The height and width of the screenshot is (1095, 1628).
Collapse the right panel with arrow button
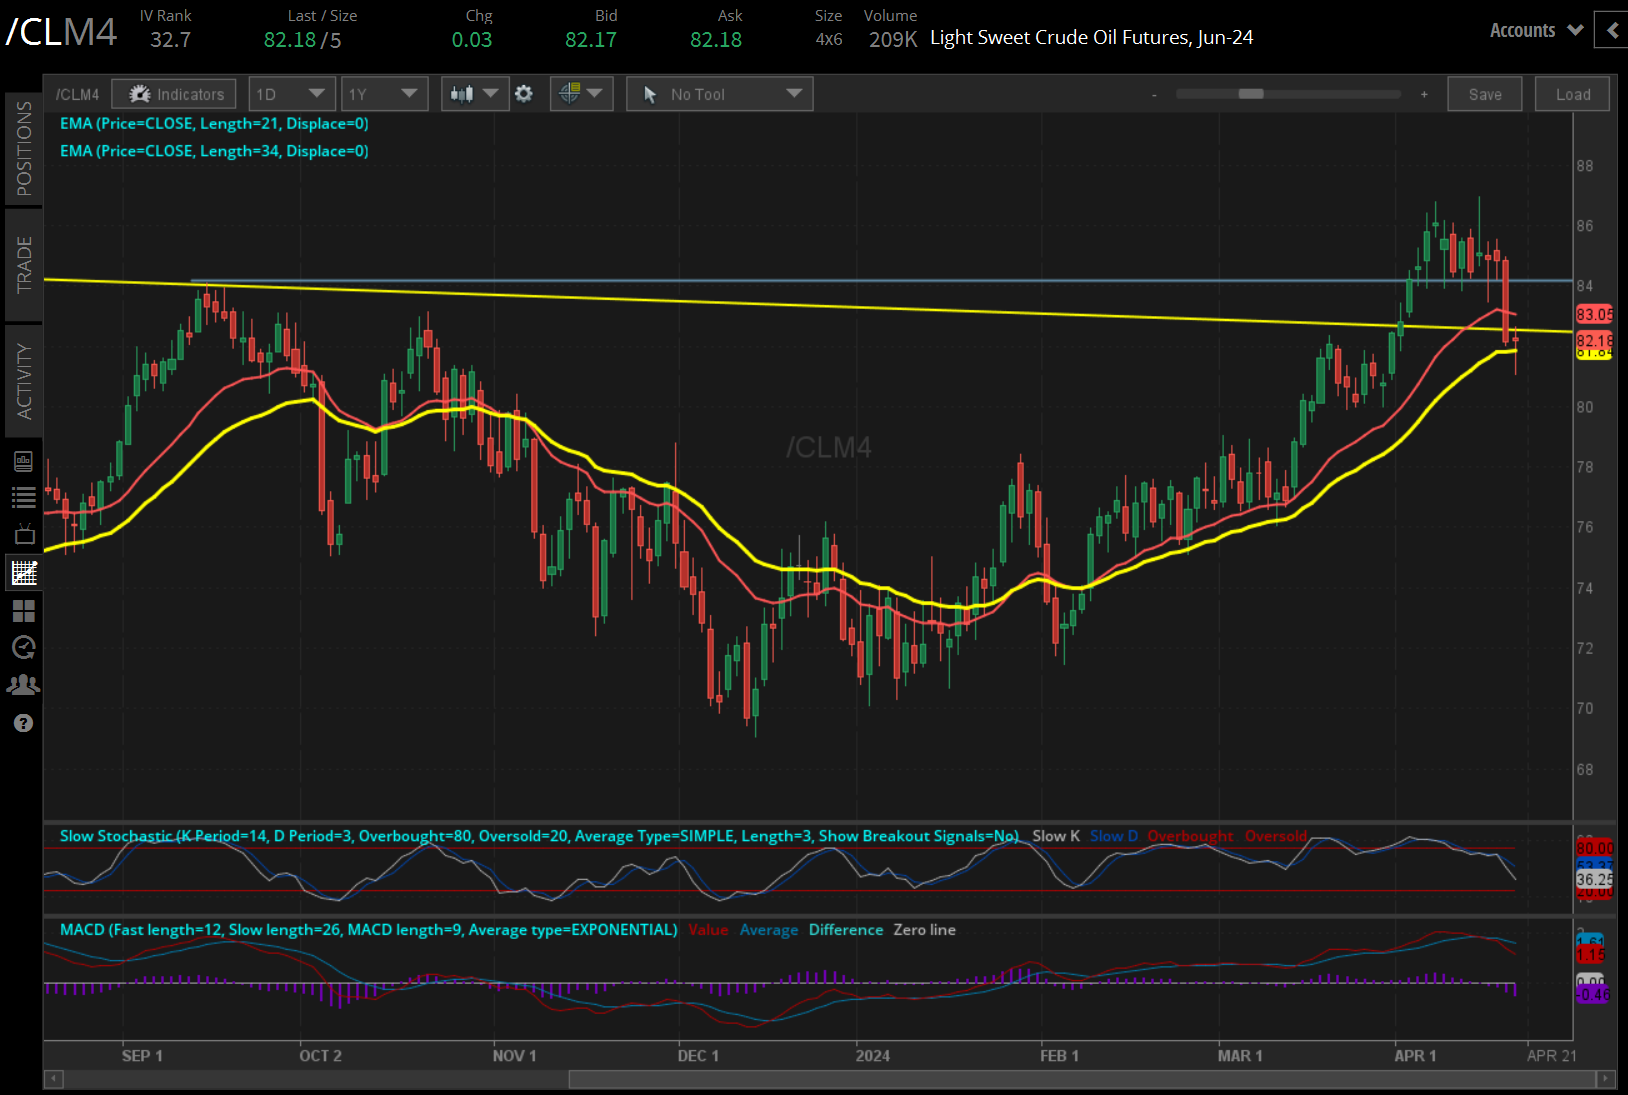tap(1611, 30)
